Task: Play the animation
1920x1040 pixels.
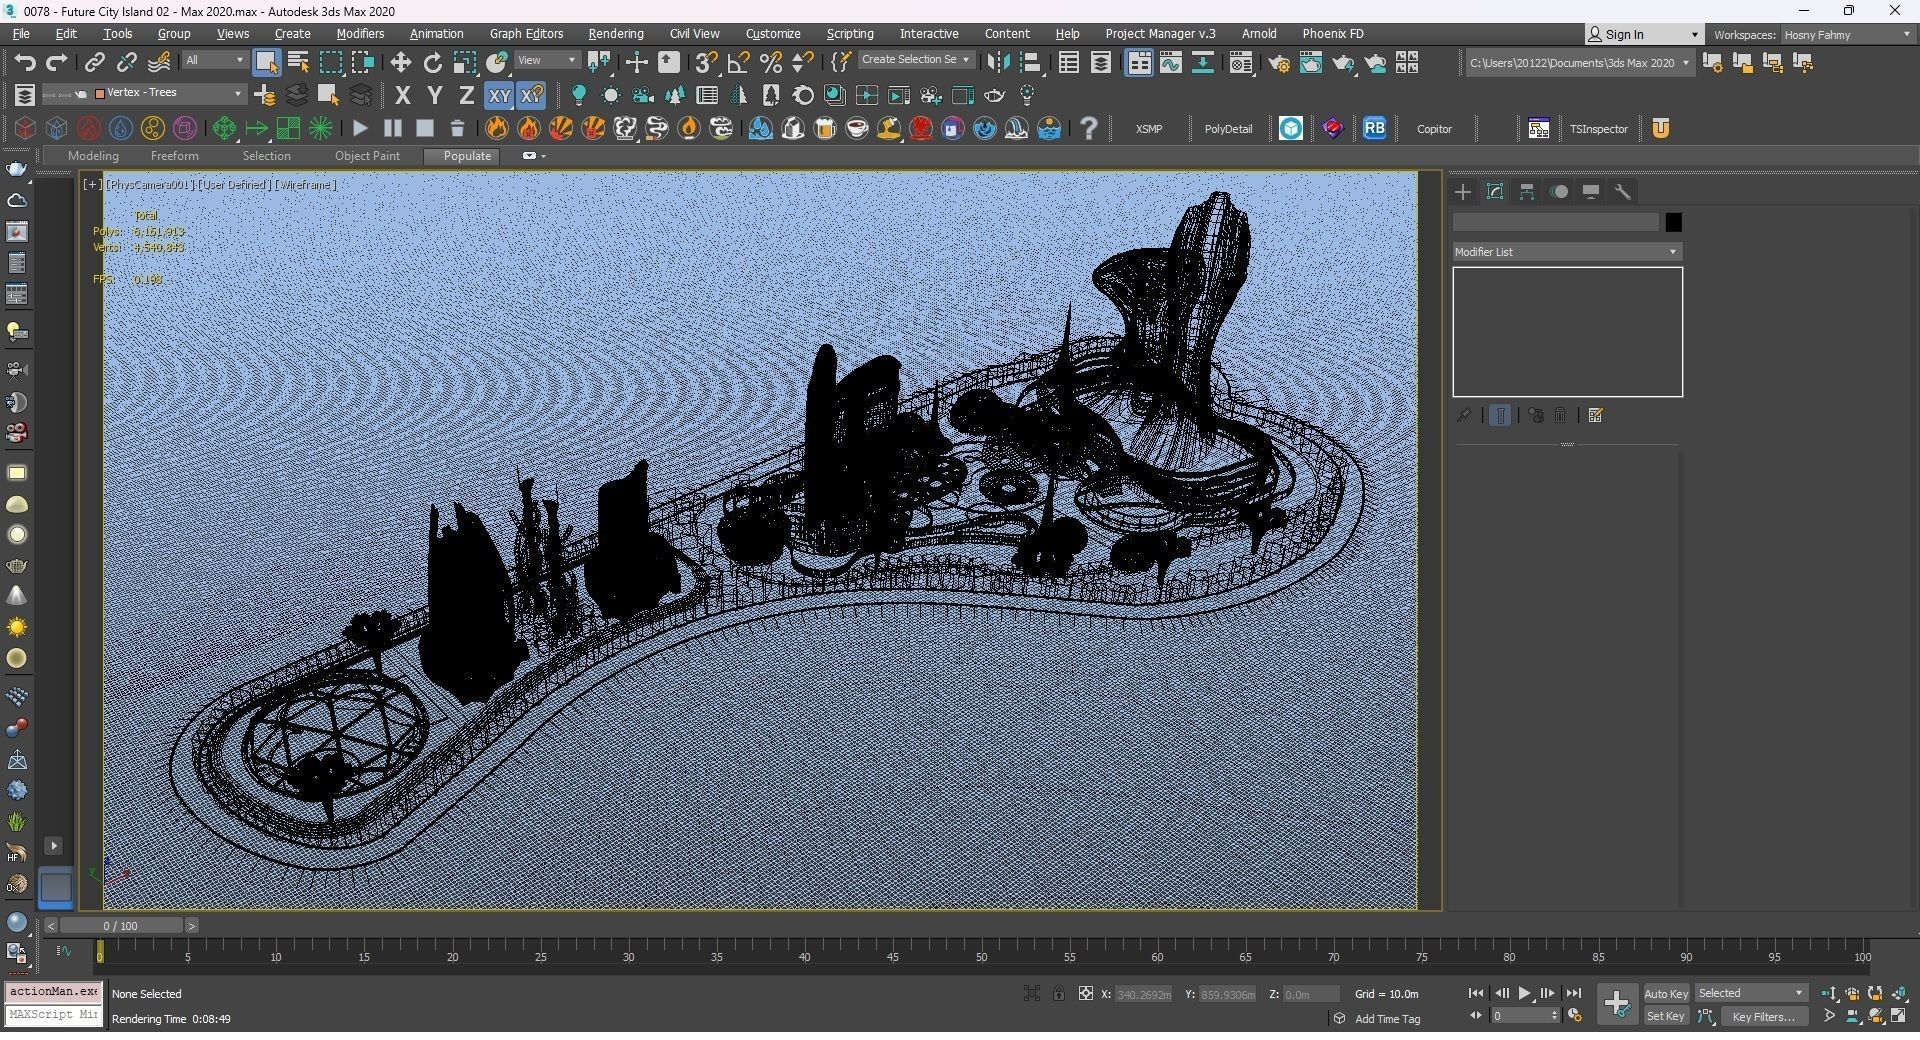Action: [1525, 994]
